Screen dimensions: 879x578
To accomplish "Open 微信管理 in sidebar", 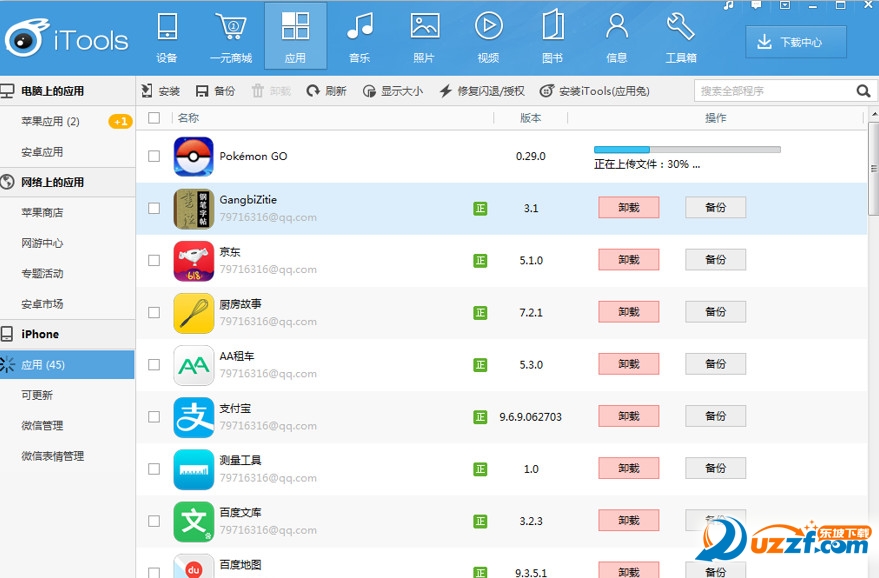I will [x=42, y=426].
